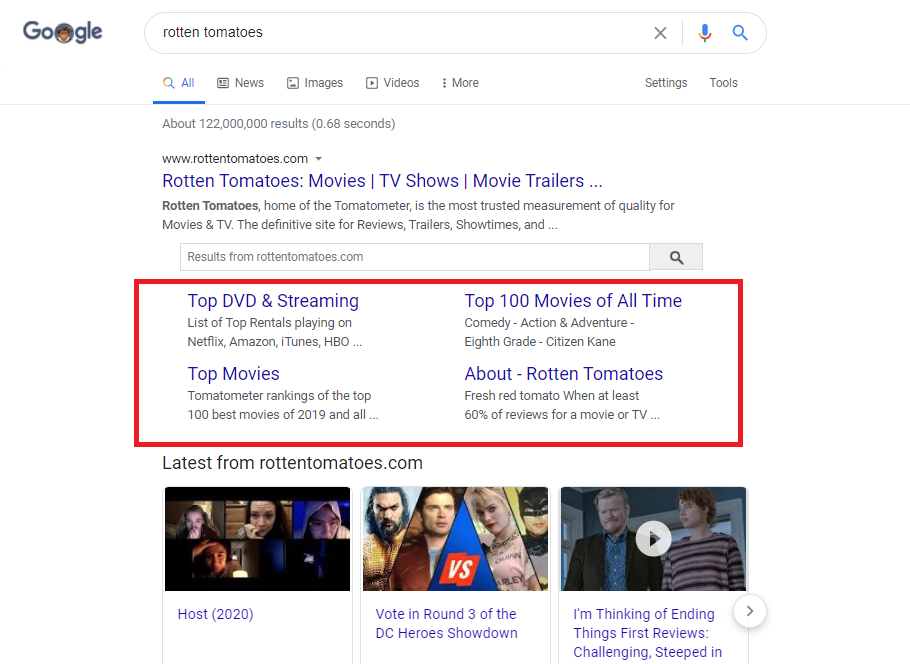Open Vote in Round 3 DC Heroes link
Viewport: 910px width, 664px height.
(446, 623)
